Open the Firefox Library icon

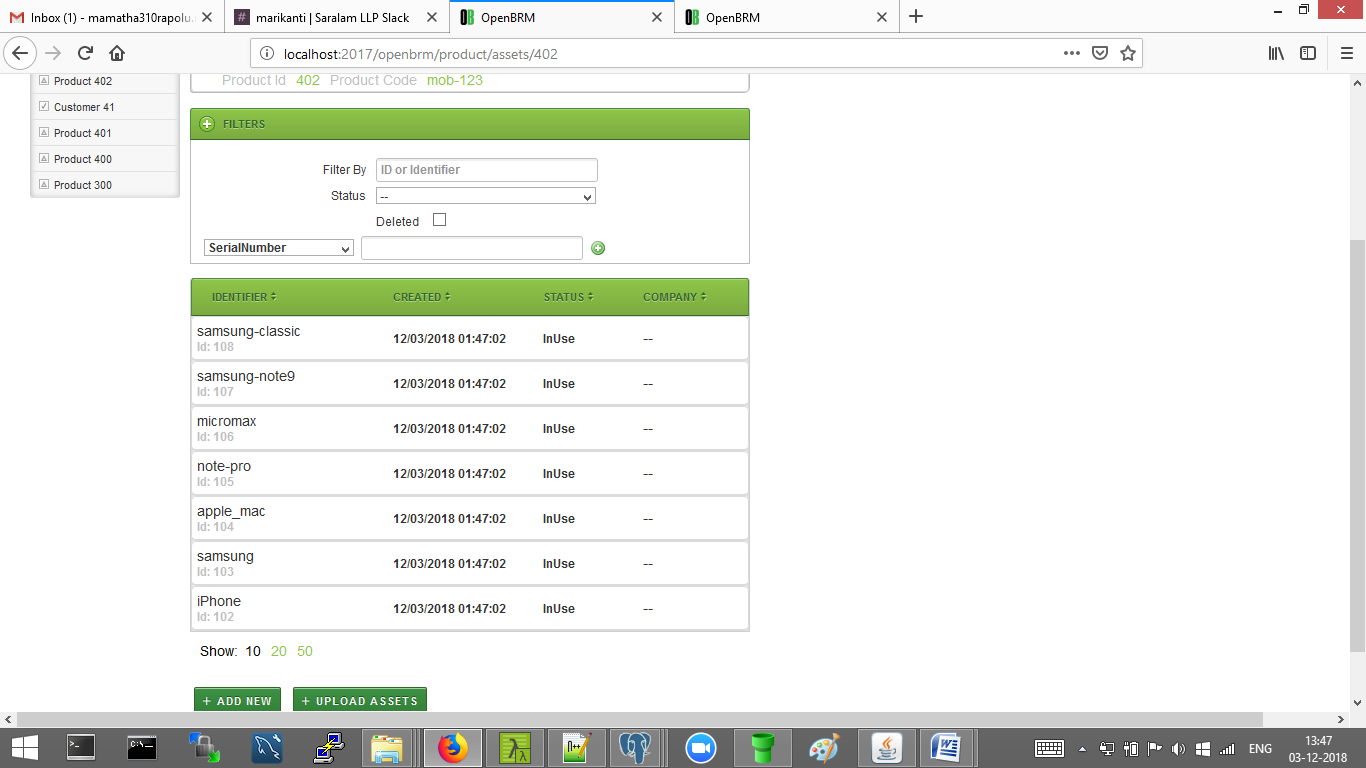[x=1276, y=53]
